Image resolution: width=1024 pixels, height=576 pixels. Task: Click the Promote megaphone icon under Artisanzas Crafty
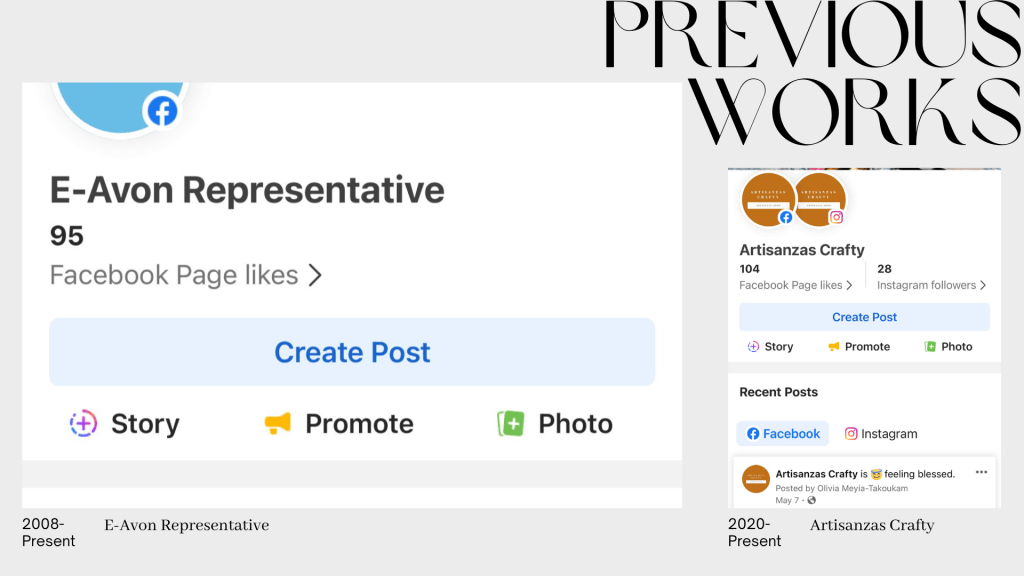tap(833, 347)
